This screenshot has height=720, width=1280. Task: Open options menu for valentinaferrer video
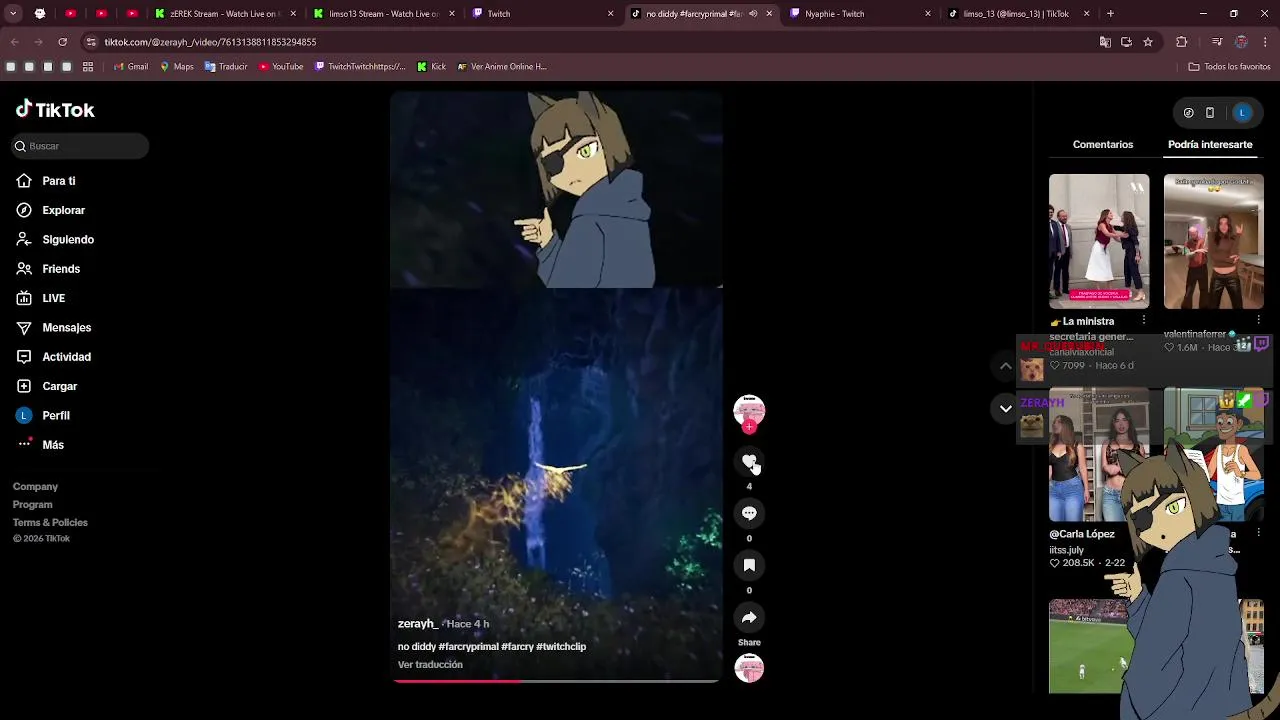pyautogui.click(x=1258, y=320)
